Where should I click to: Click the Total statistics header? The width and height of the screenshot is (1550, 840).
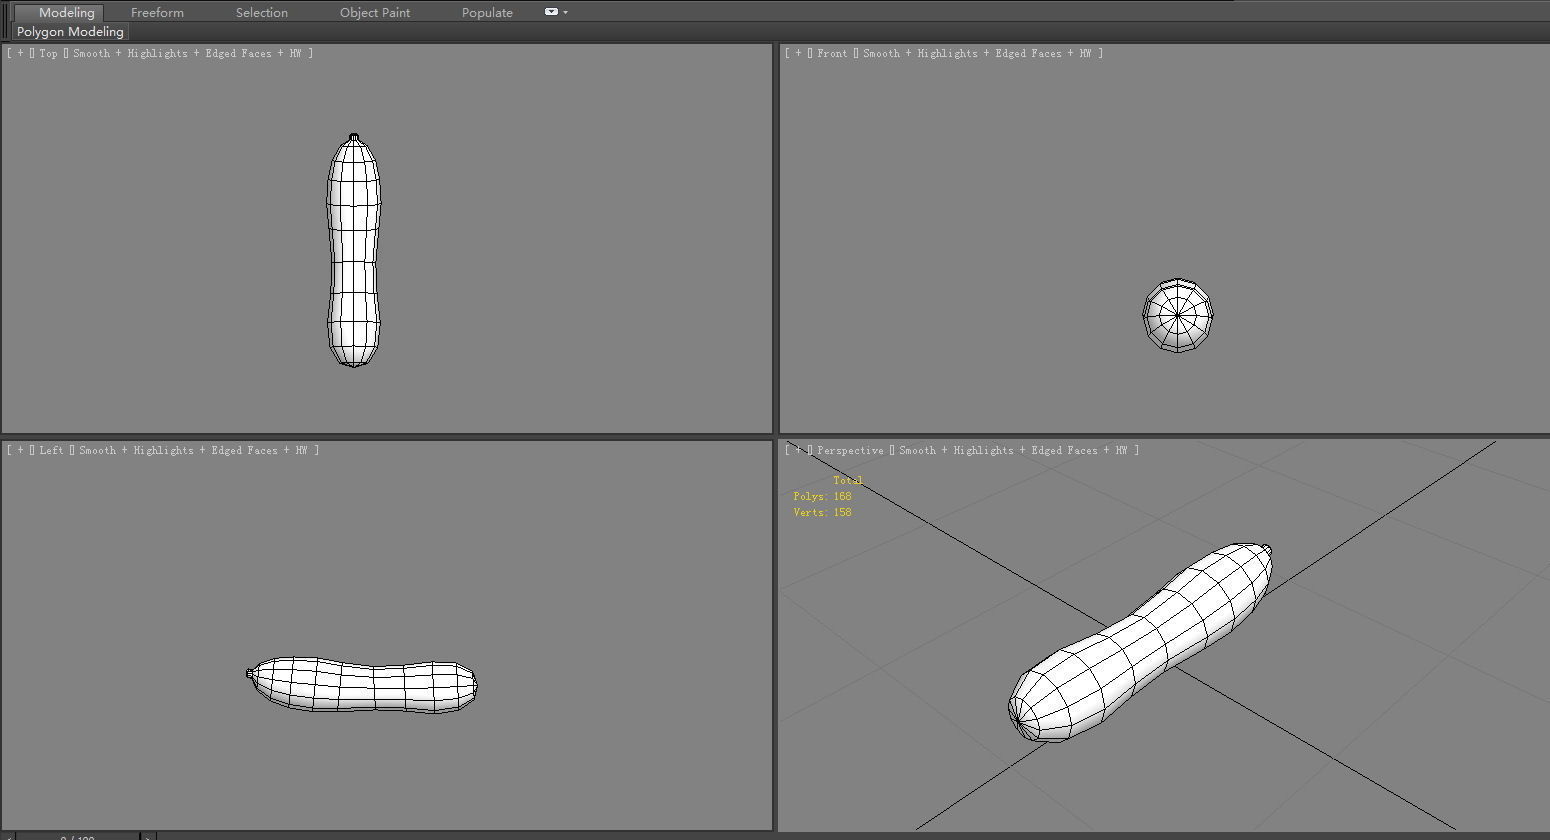coord(847,480)
